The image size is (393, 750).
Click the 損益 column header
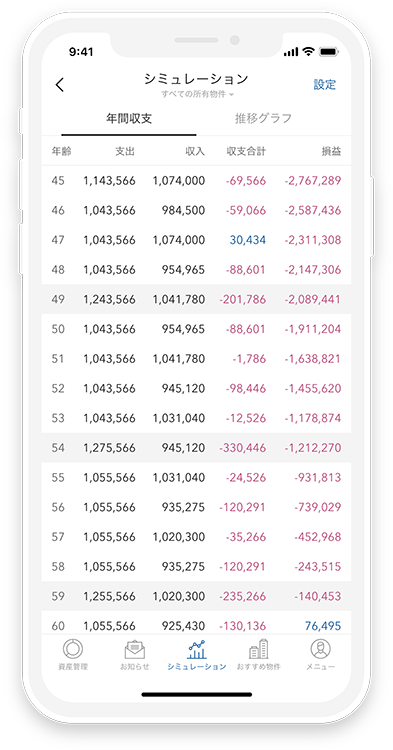331,152
